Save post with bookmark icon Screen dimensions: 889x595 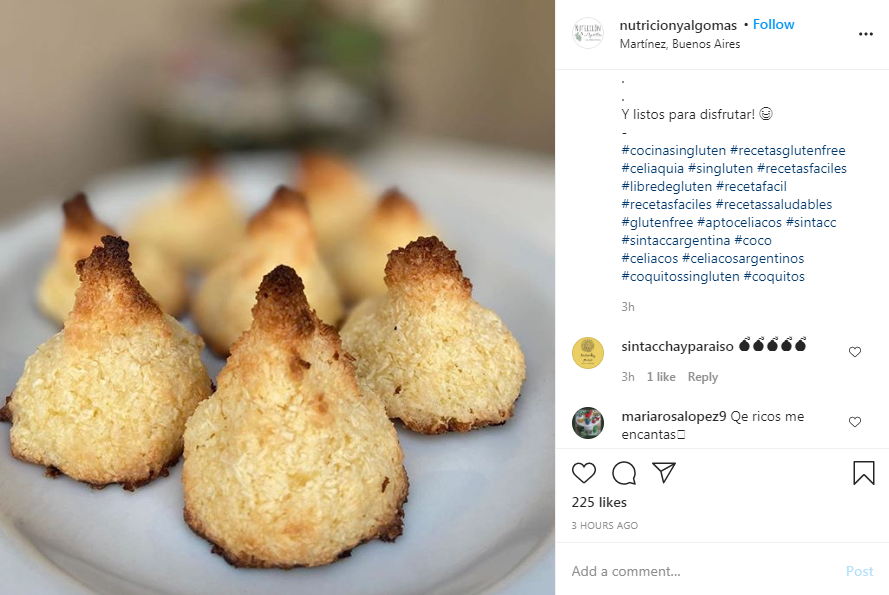point(864,473)
